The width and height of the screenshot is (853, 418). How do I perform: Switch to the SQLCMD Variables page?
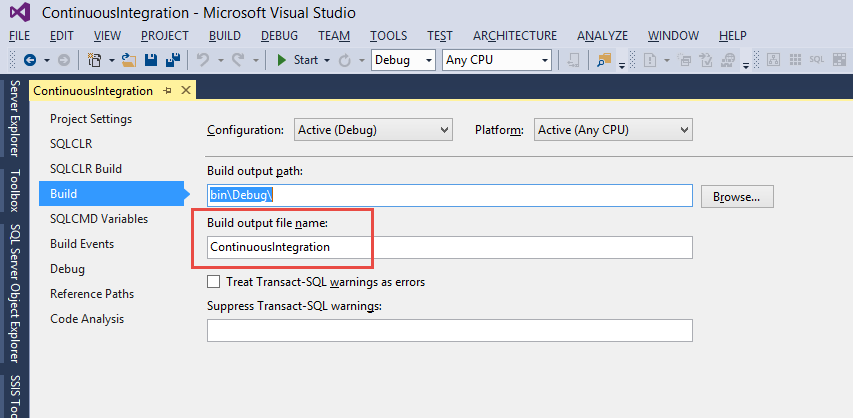99,219
